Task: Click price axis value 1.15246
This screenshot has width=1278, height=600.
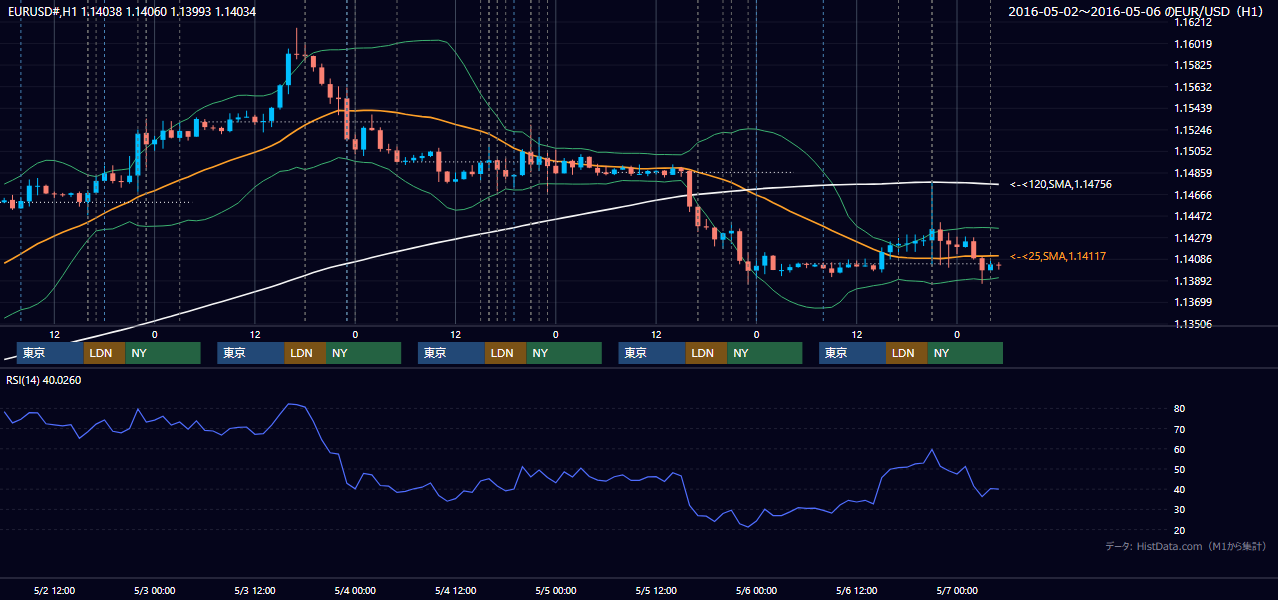Action: (1193, 130)
